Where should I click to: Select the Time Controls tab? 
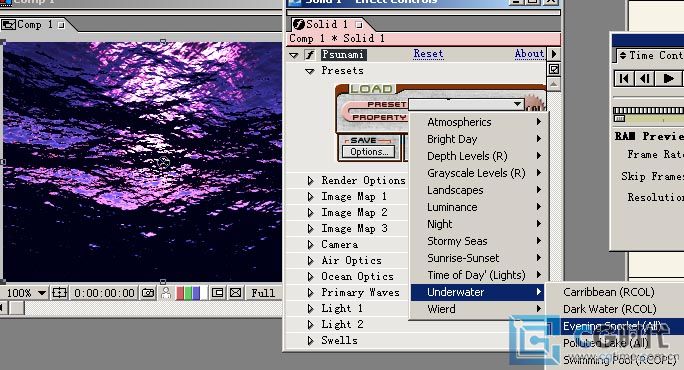coord(651,55)
